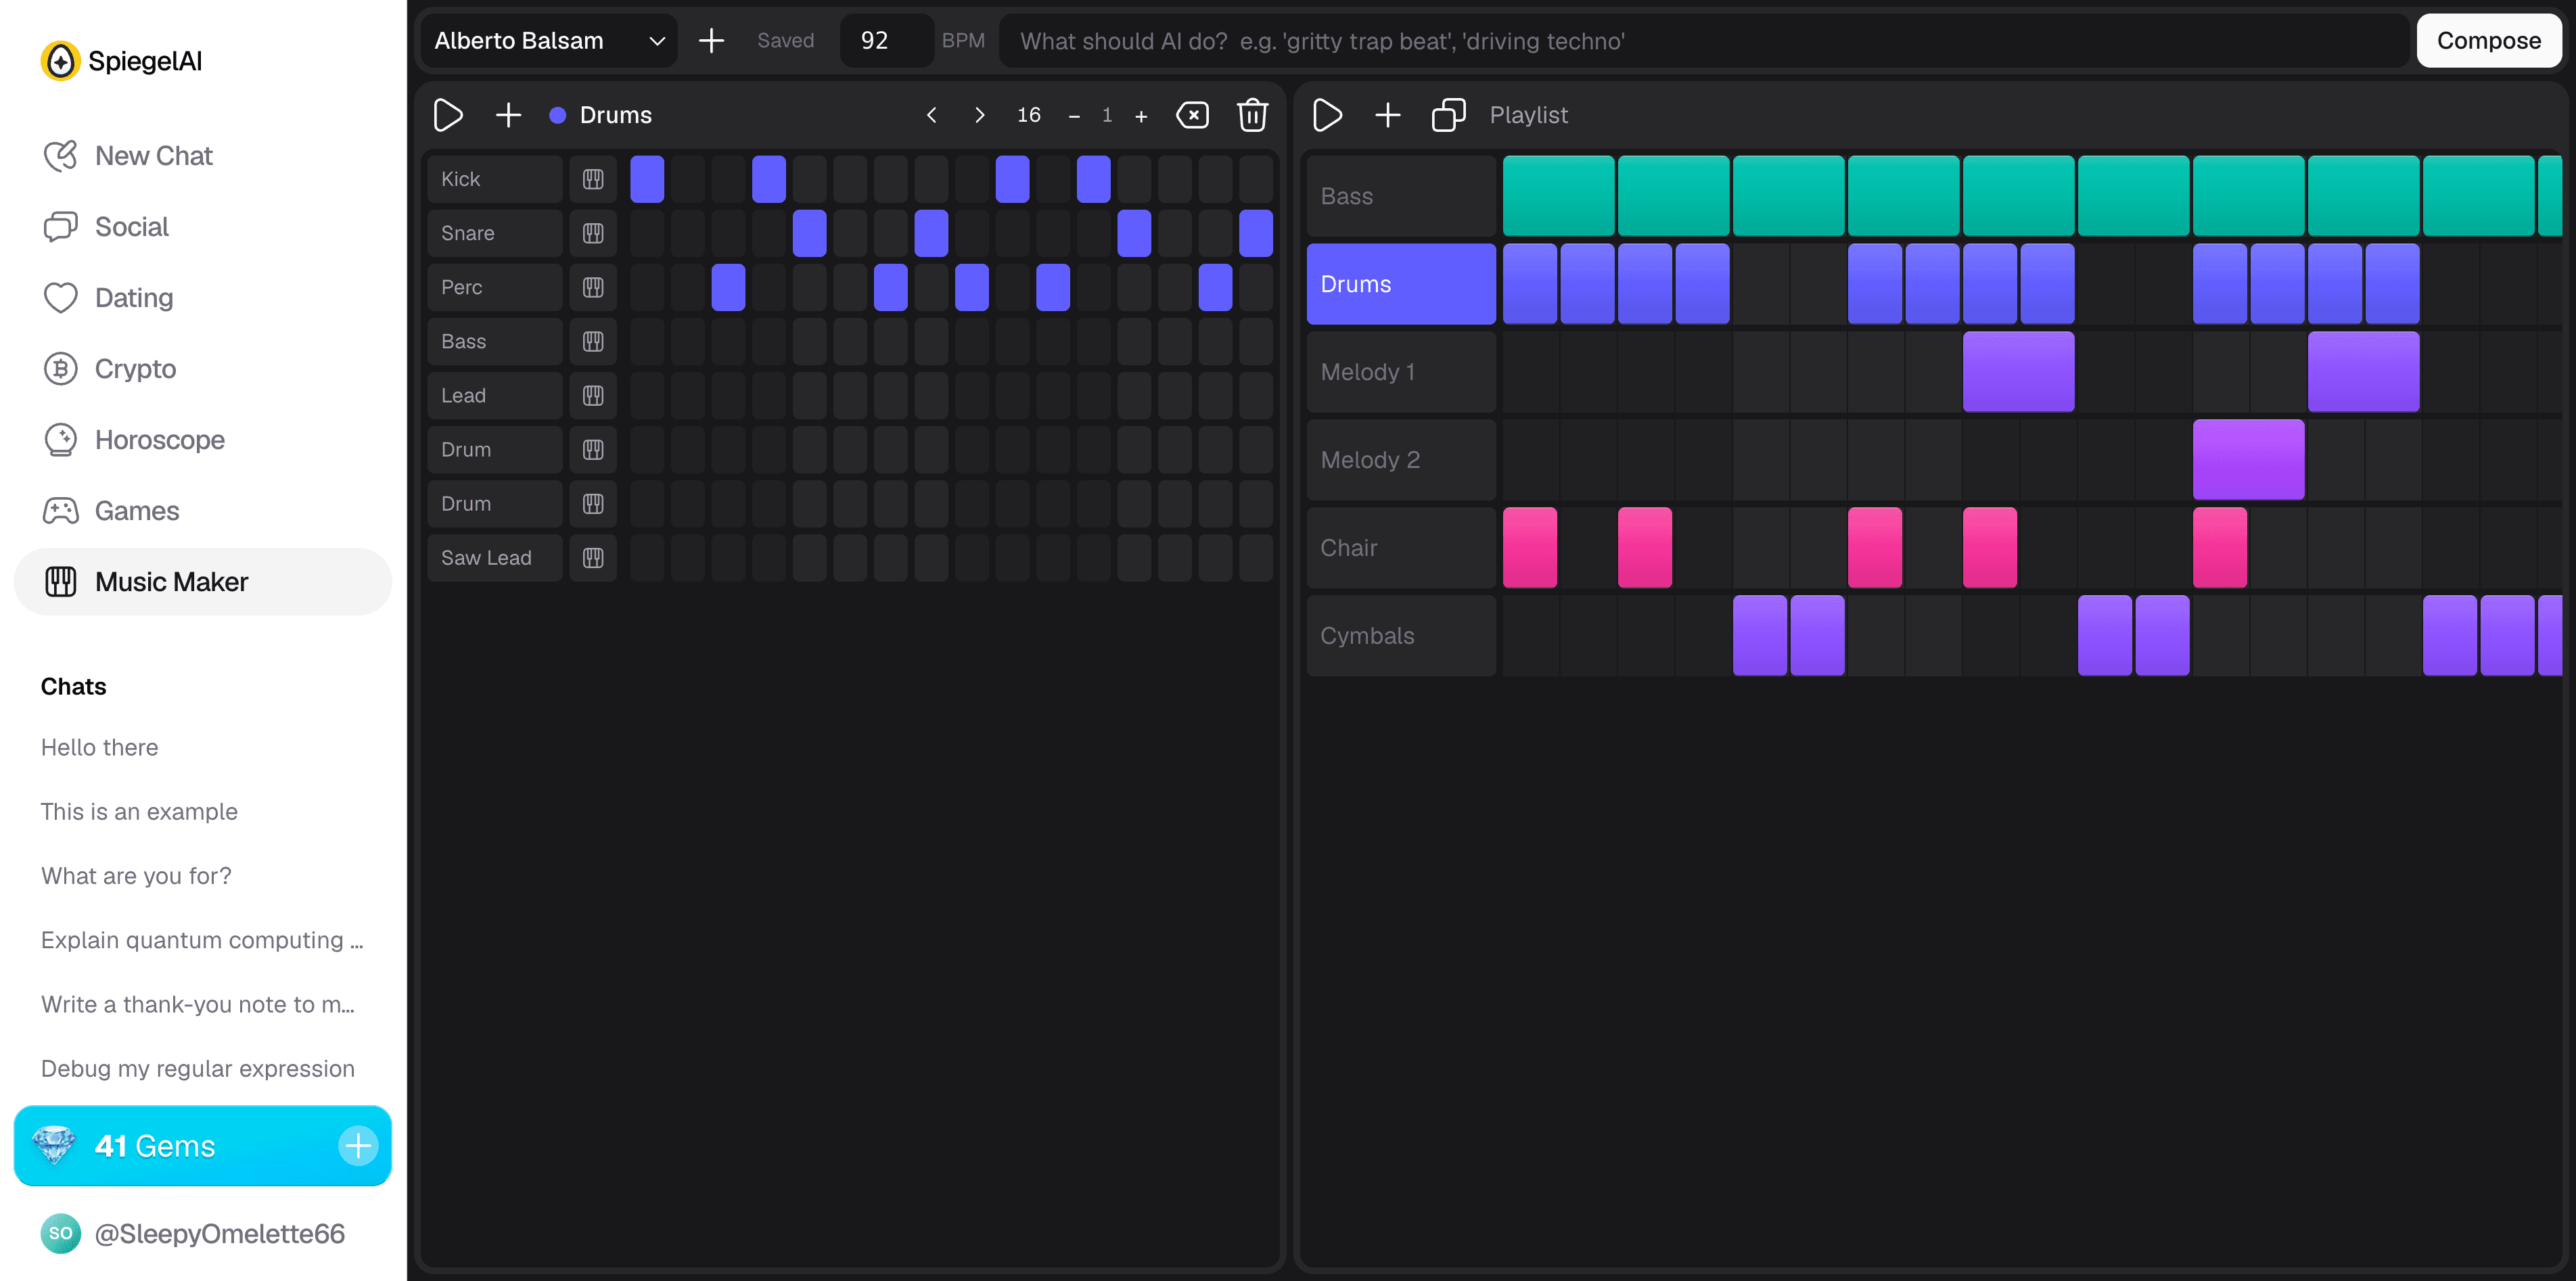
Task: Click the BPM value field showing 92
Action: tap(887, 41)
